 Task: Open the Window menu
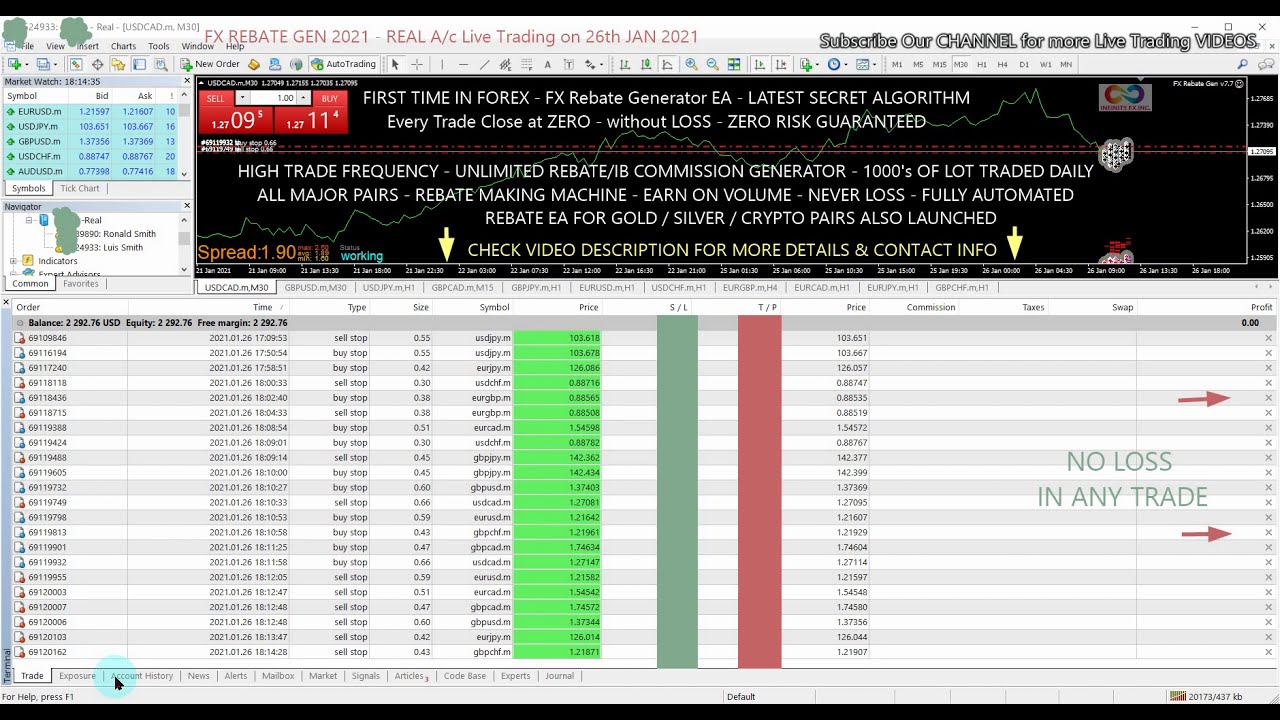[x=197, y=46]
